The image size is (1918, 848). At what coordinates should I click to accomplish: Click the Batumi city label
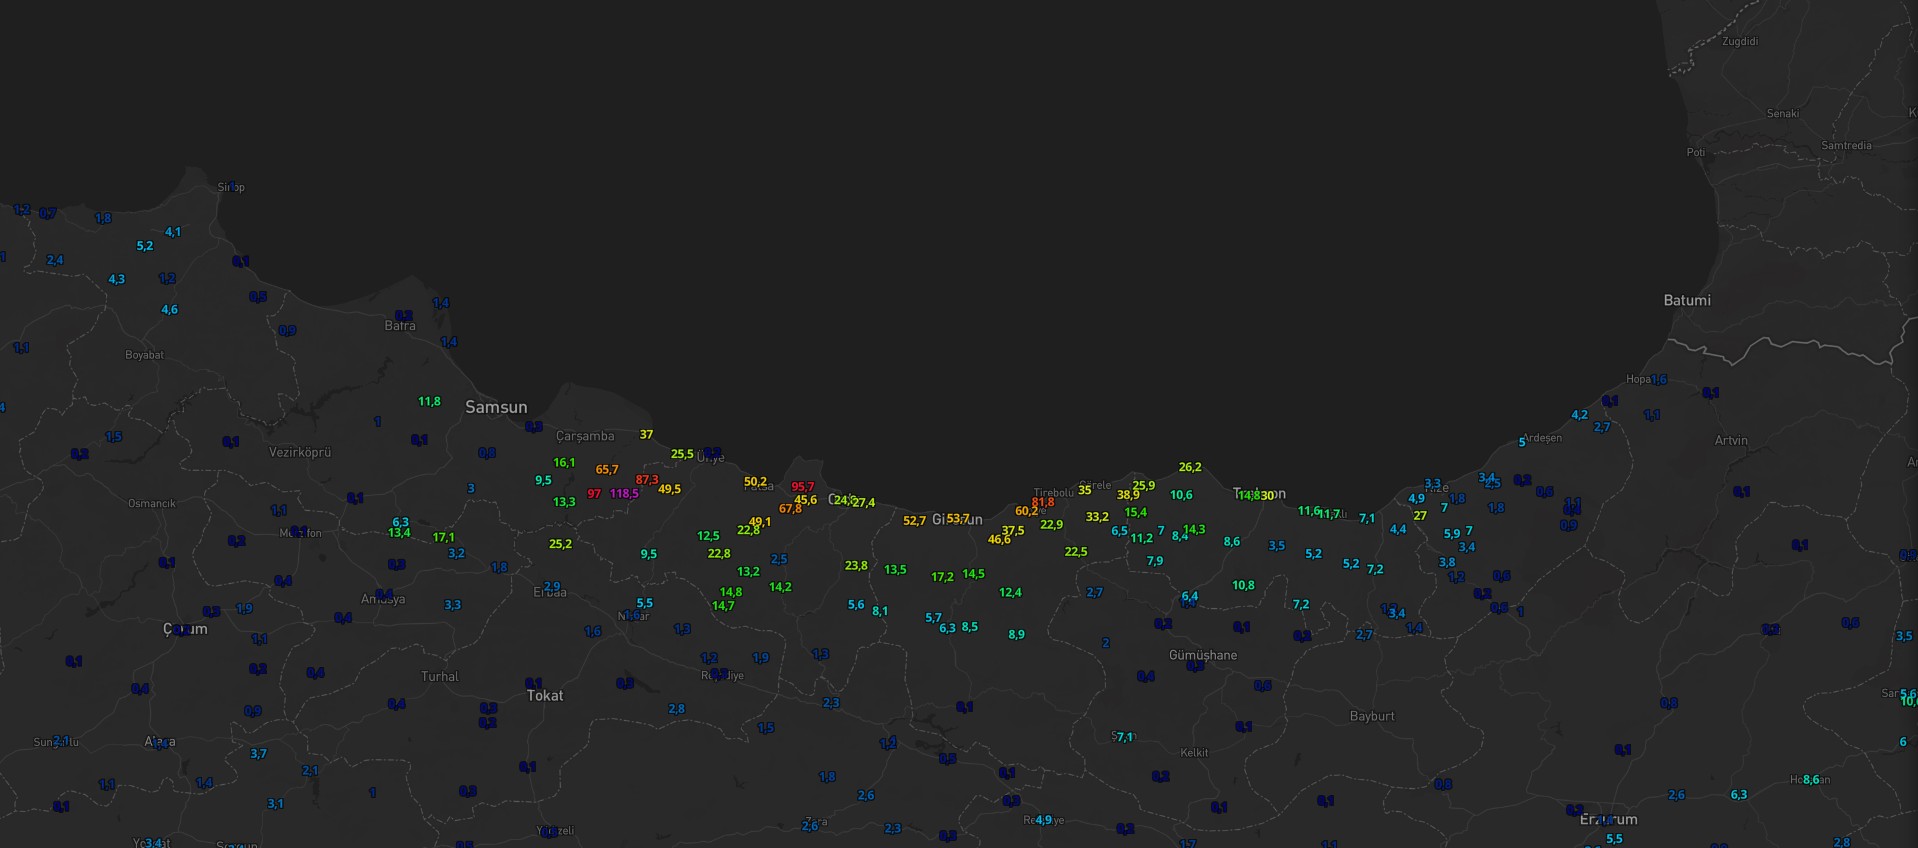click(1687, 300)
